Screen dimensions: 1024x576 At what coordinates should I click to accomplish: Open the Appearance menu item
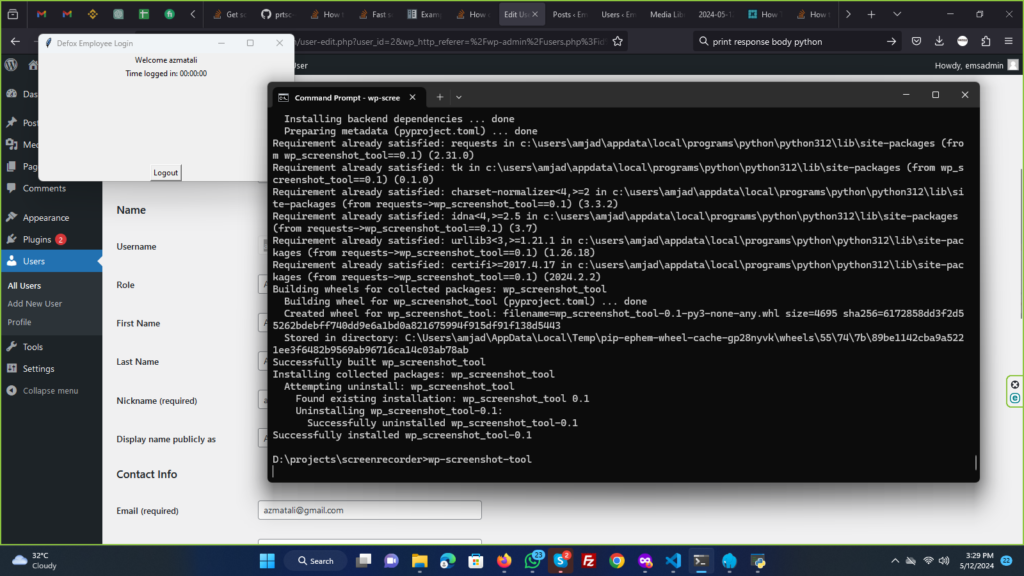point(45,218)
